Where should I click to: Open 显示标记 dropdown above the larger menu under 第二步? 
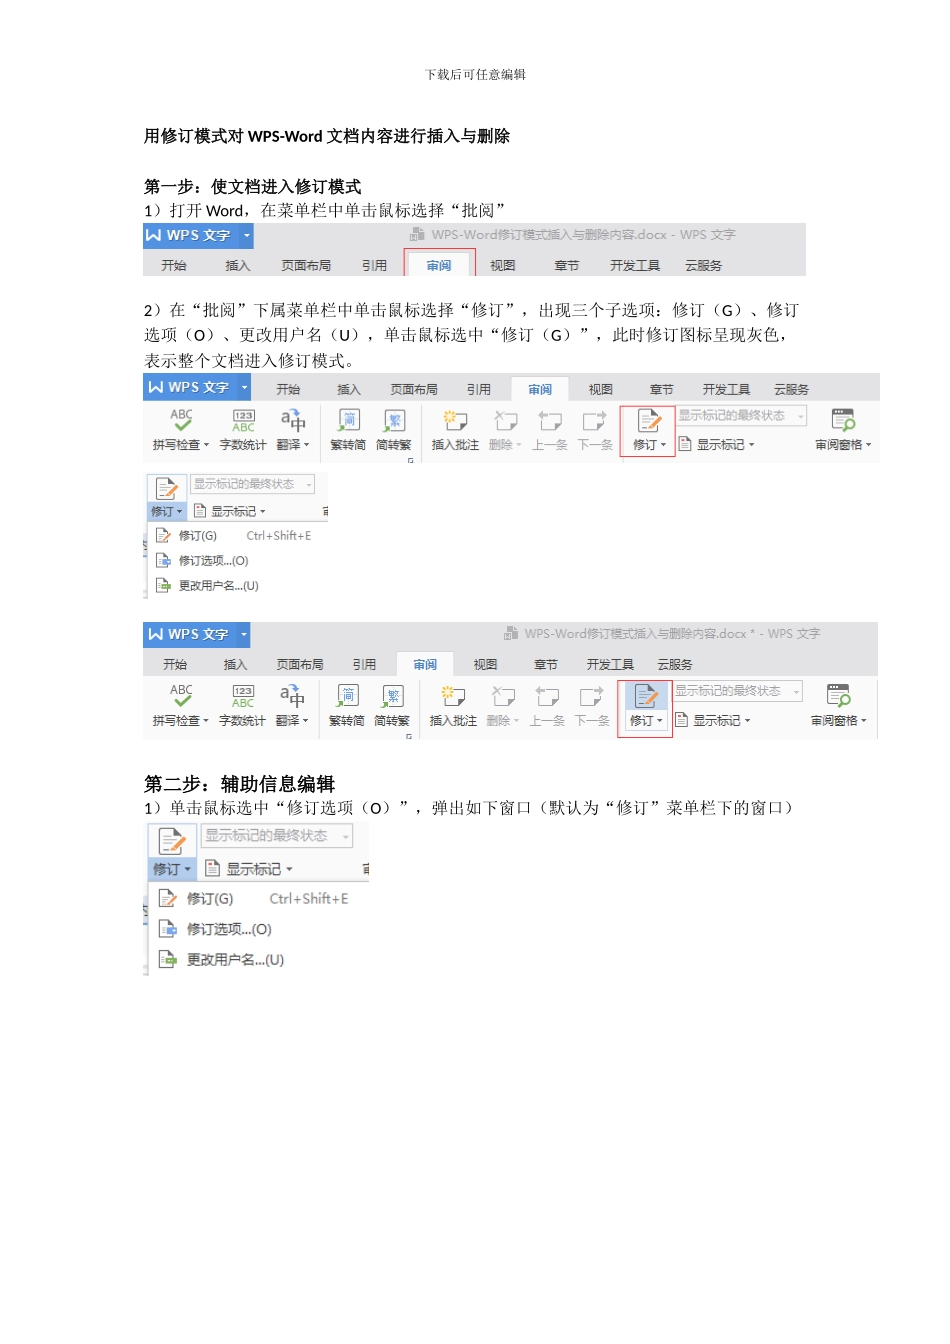point(249,869)
